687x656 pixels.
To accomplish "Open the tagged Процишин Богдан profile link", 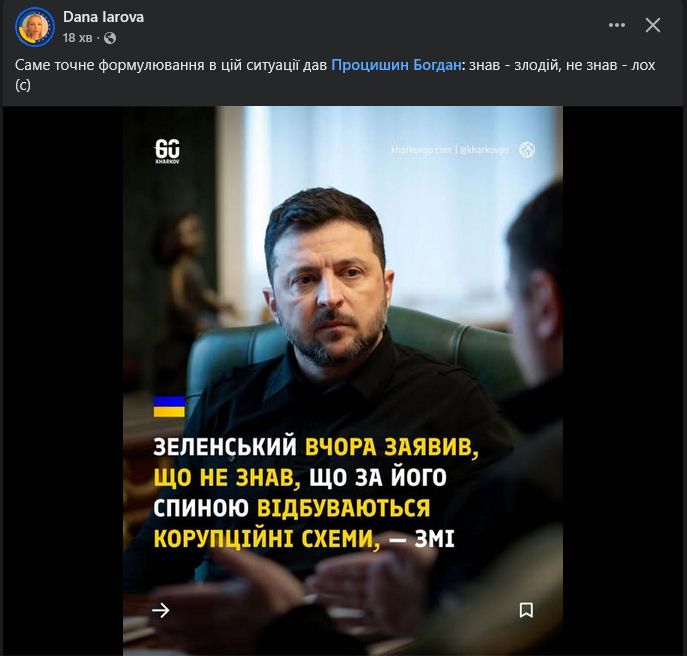I will [x=396, y=65].
